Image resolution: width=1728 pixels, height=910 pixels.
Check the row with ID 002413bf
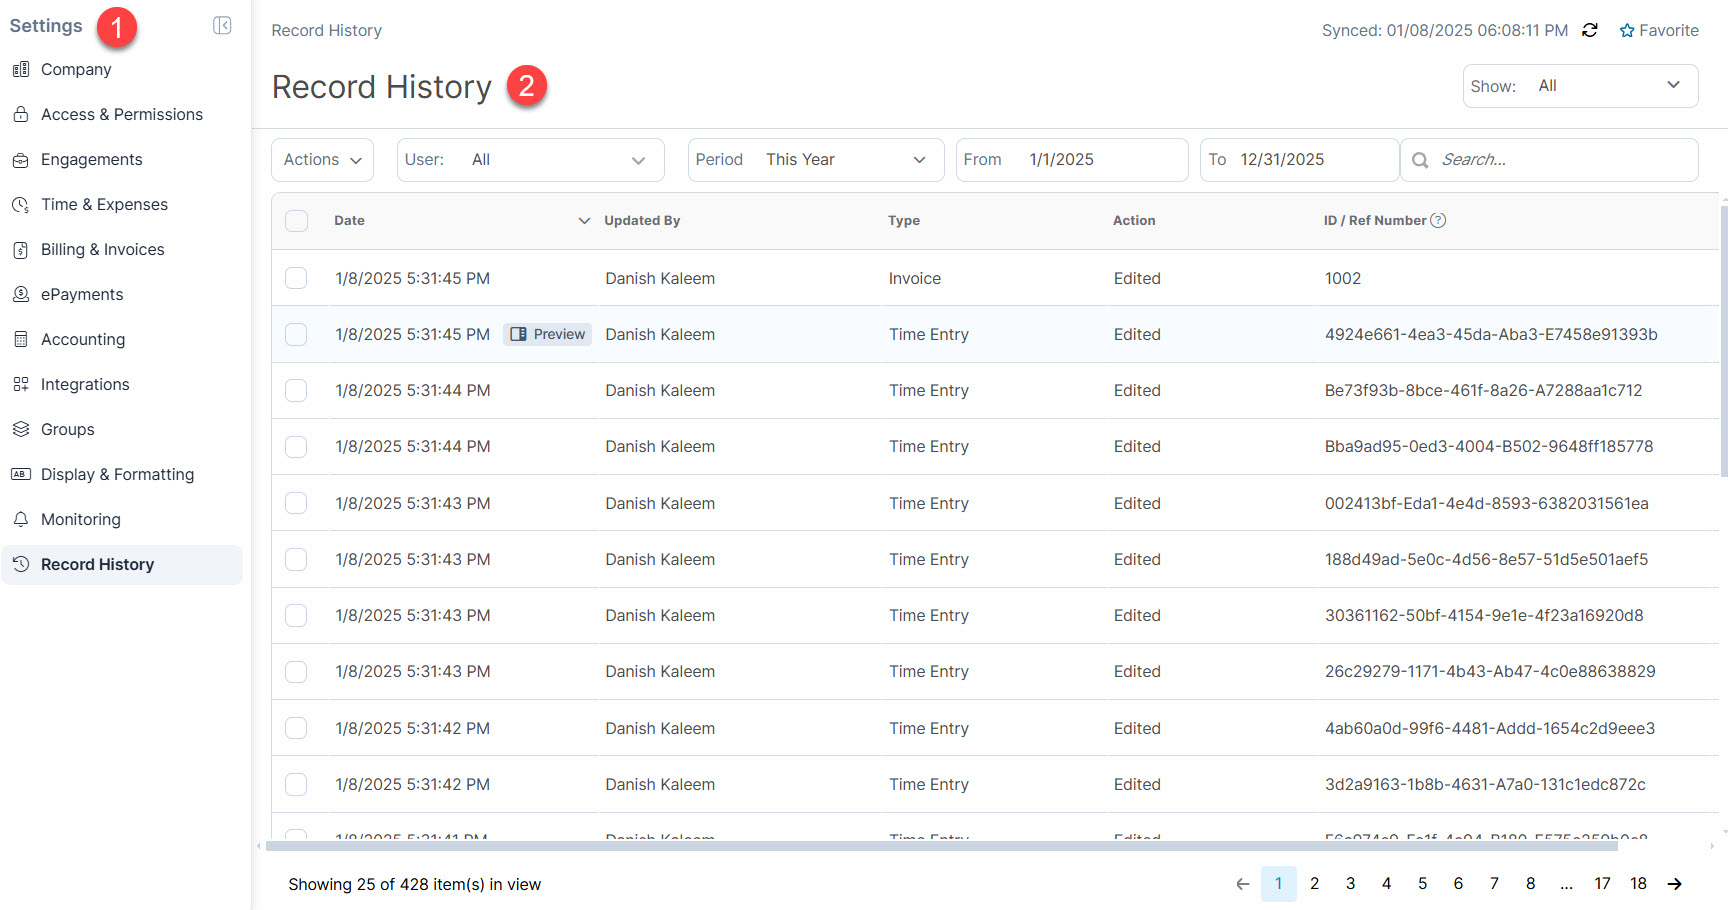tap(296, 503)
